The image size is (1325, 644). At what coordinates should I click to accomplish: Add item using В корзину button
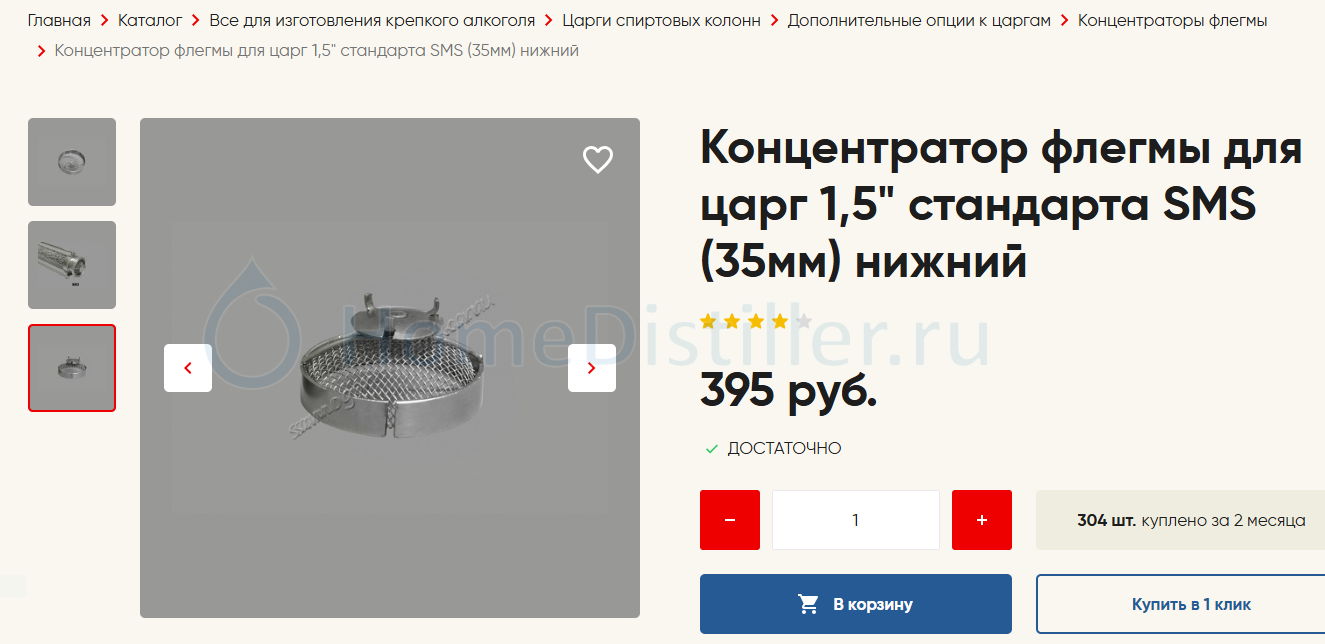tap(856, 604)
